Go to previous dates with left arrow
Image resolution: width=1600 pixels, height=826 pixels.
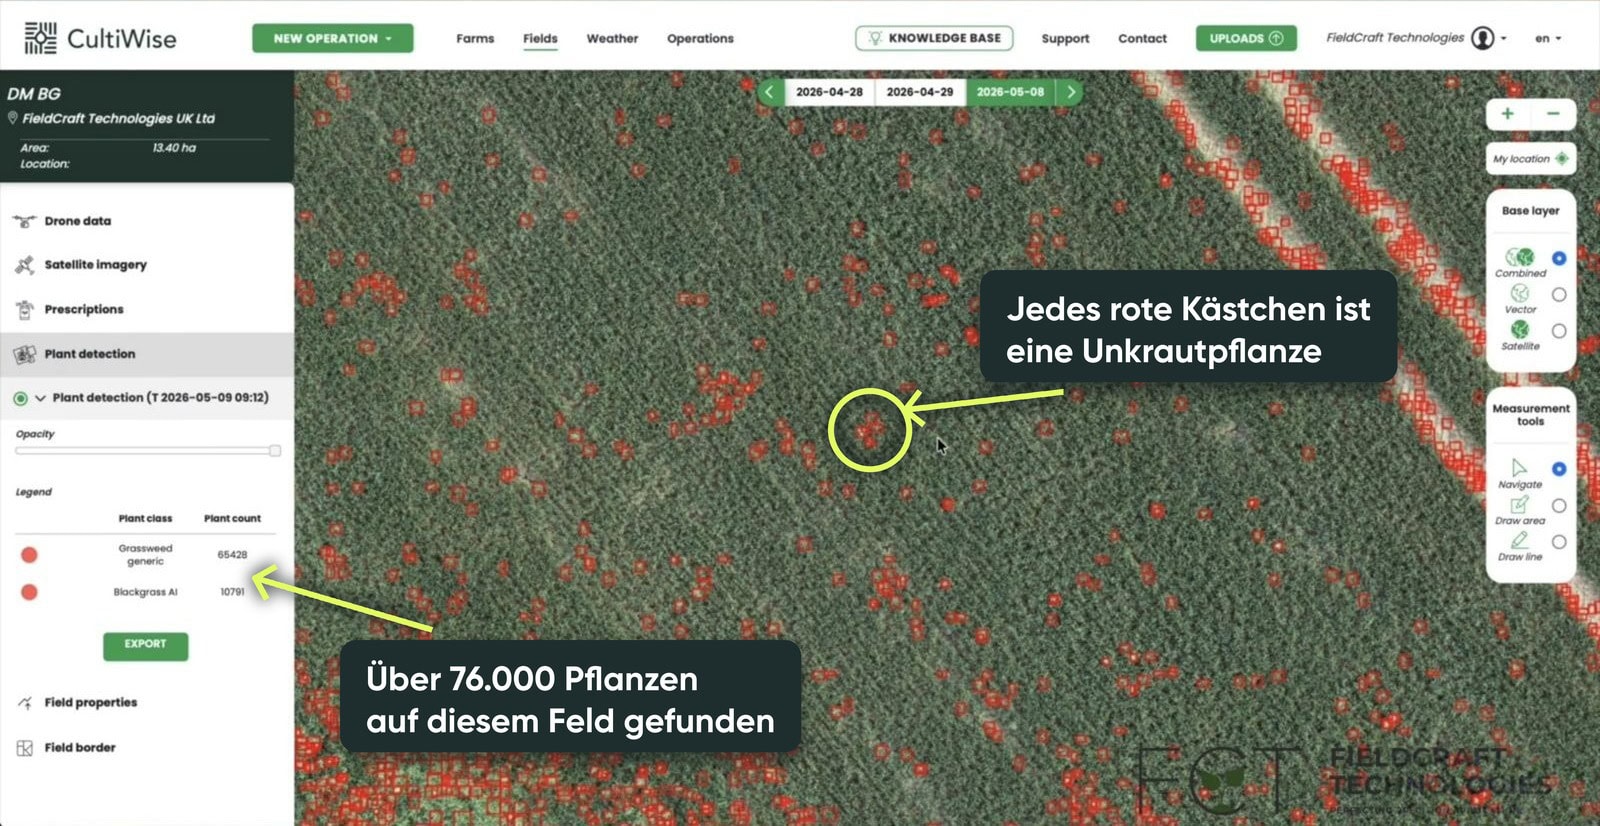(x=769, y=92)
